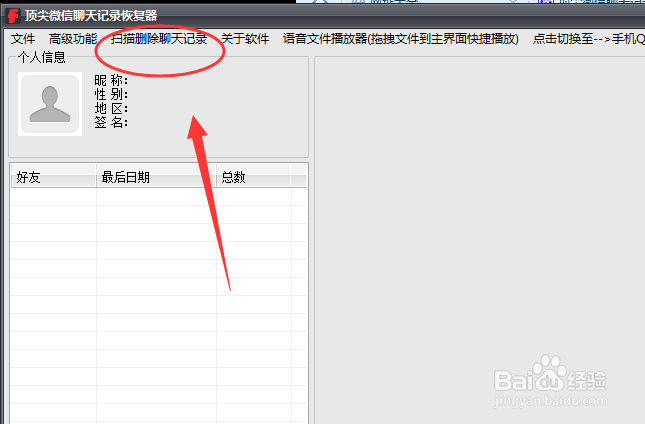Select the 性别: label
Image resolution: width=645 pixels, height=424 pixels.
pyautogui.click(x=111, y=94)
